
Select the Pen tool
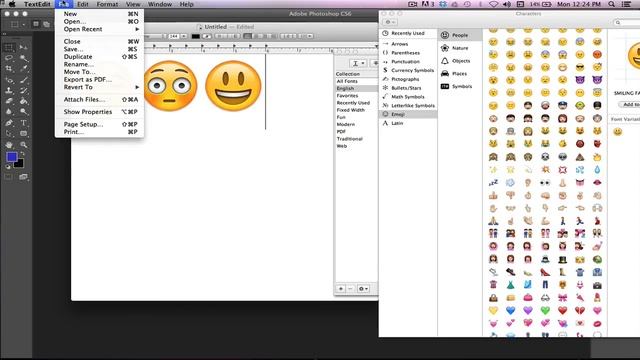(9, 123)
